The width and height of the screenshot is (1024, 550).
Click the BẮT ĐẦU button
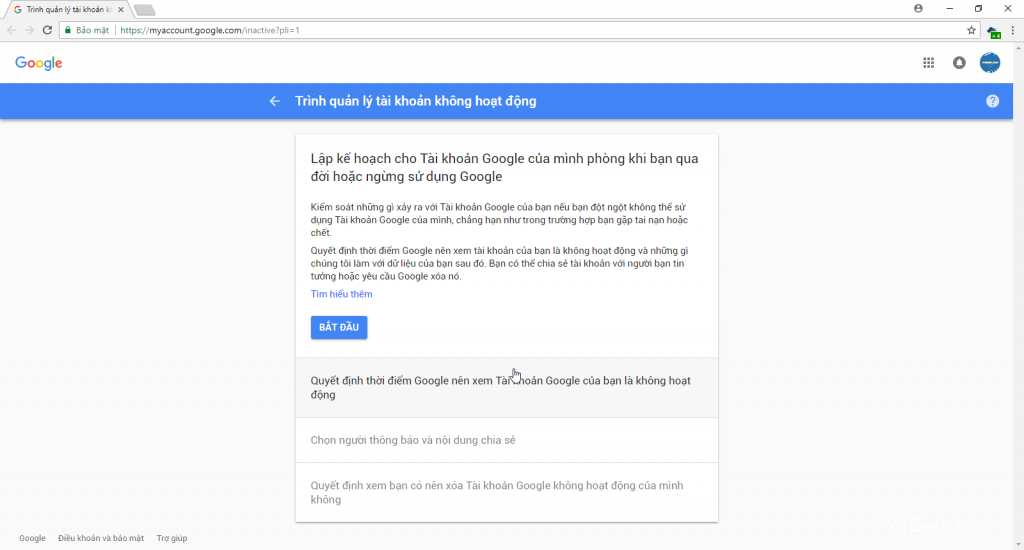339,327
